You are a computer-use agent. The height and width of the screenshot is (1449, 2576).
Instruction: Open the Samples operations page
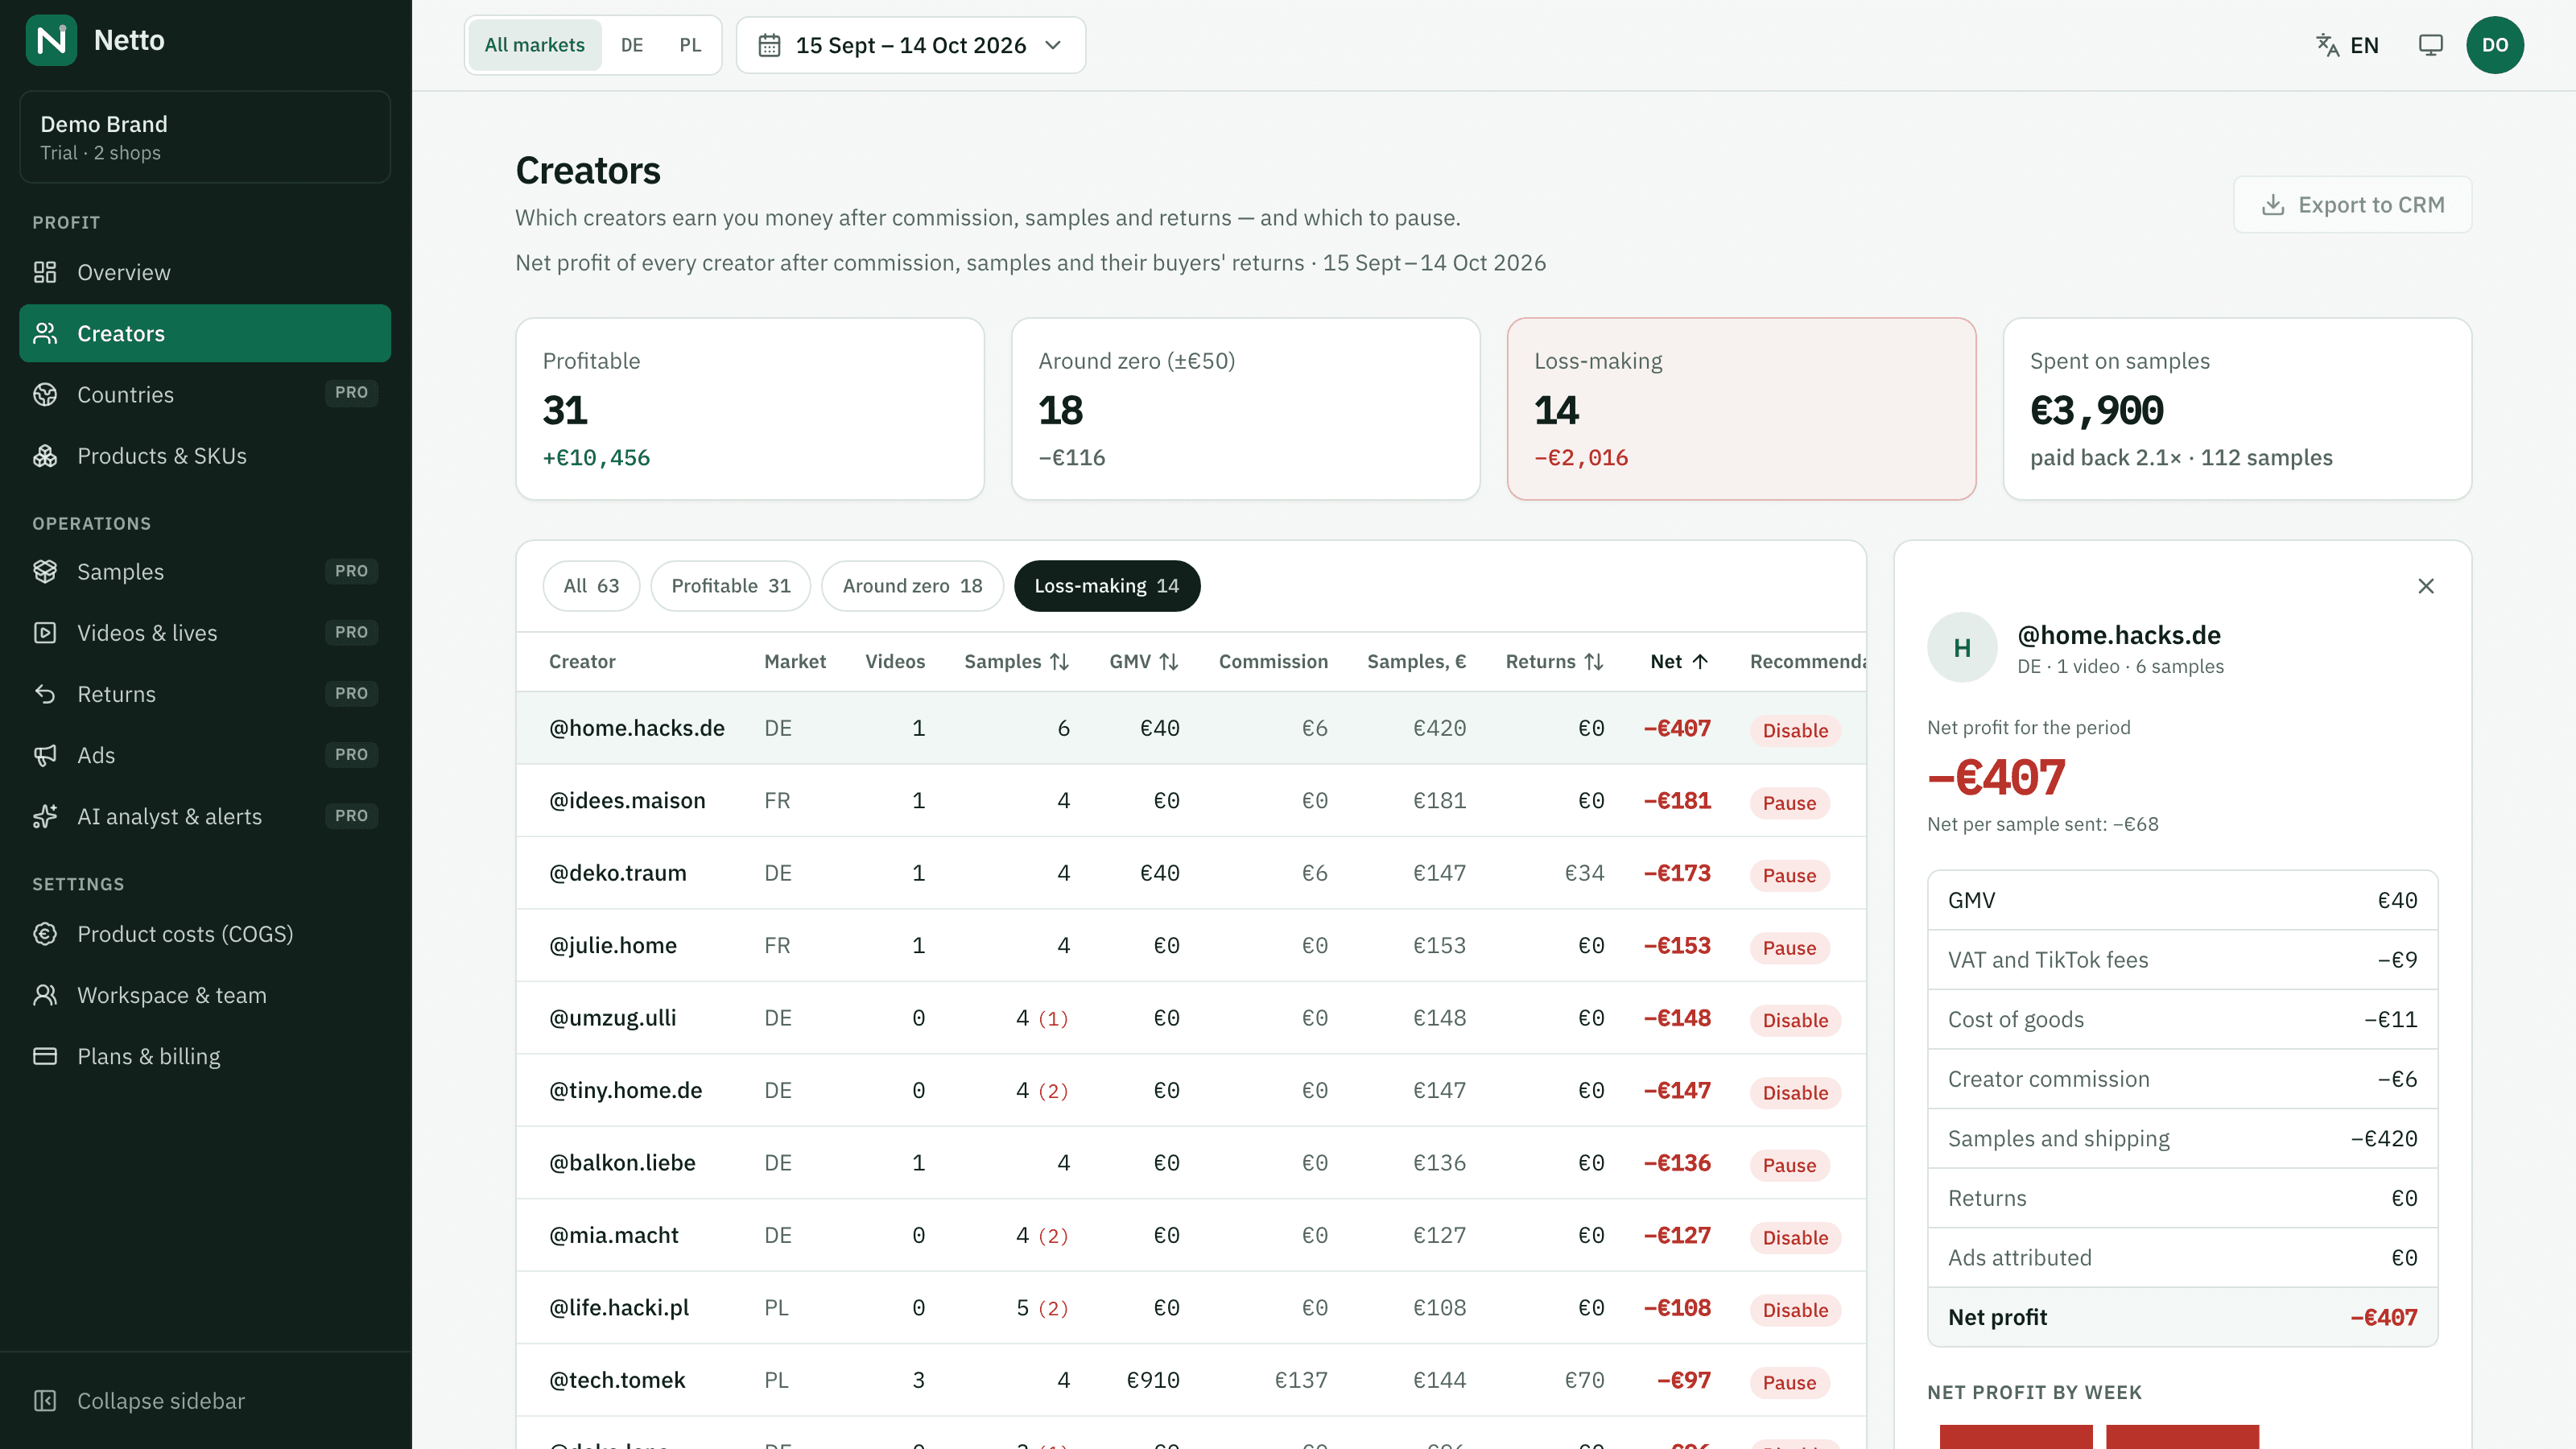click(x=204, y=571)
